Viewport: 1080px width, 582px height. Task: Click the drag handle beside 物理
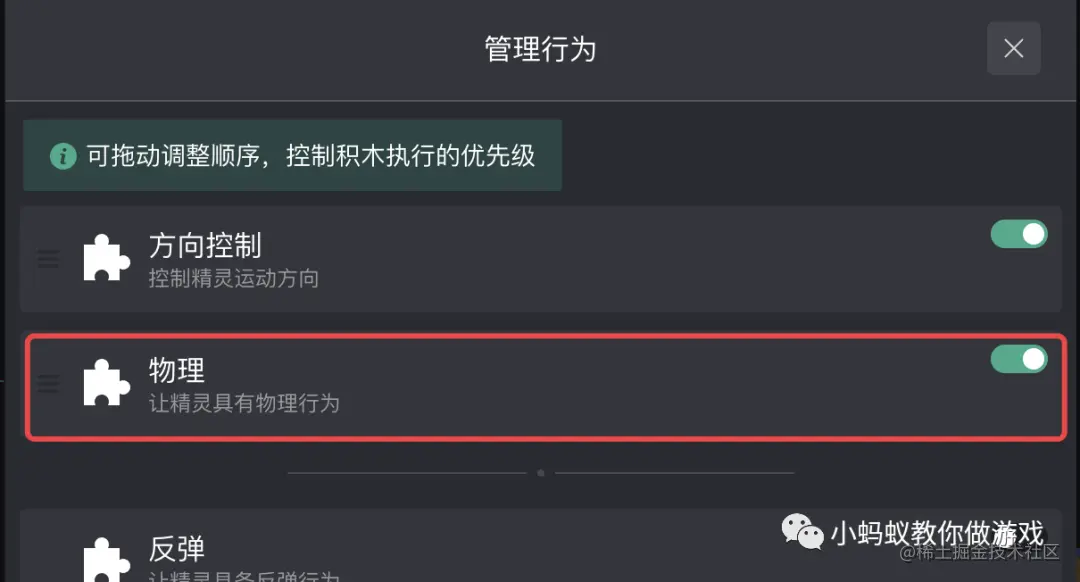point(48,383)
